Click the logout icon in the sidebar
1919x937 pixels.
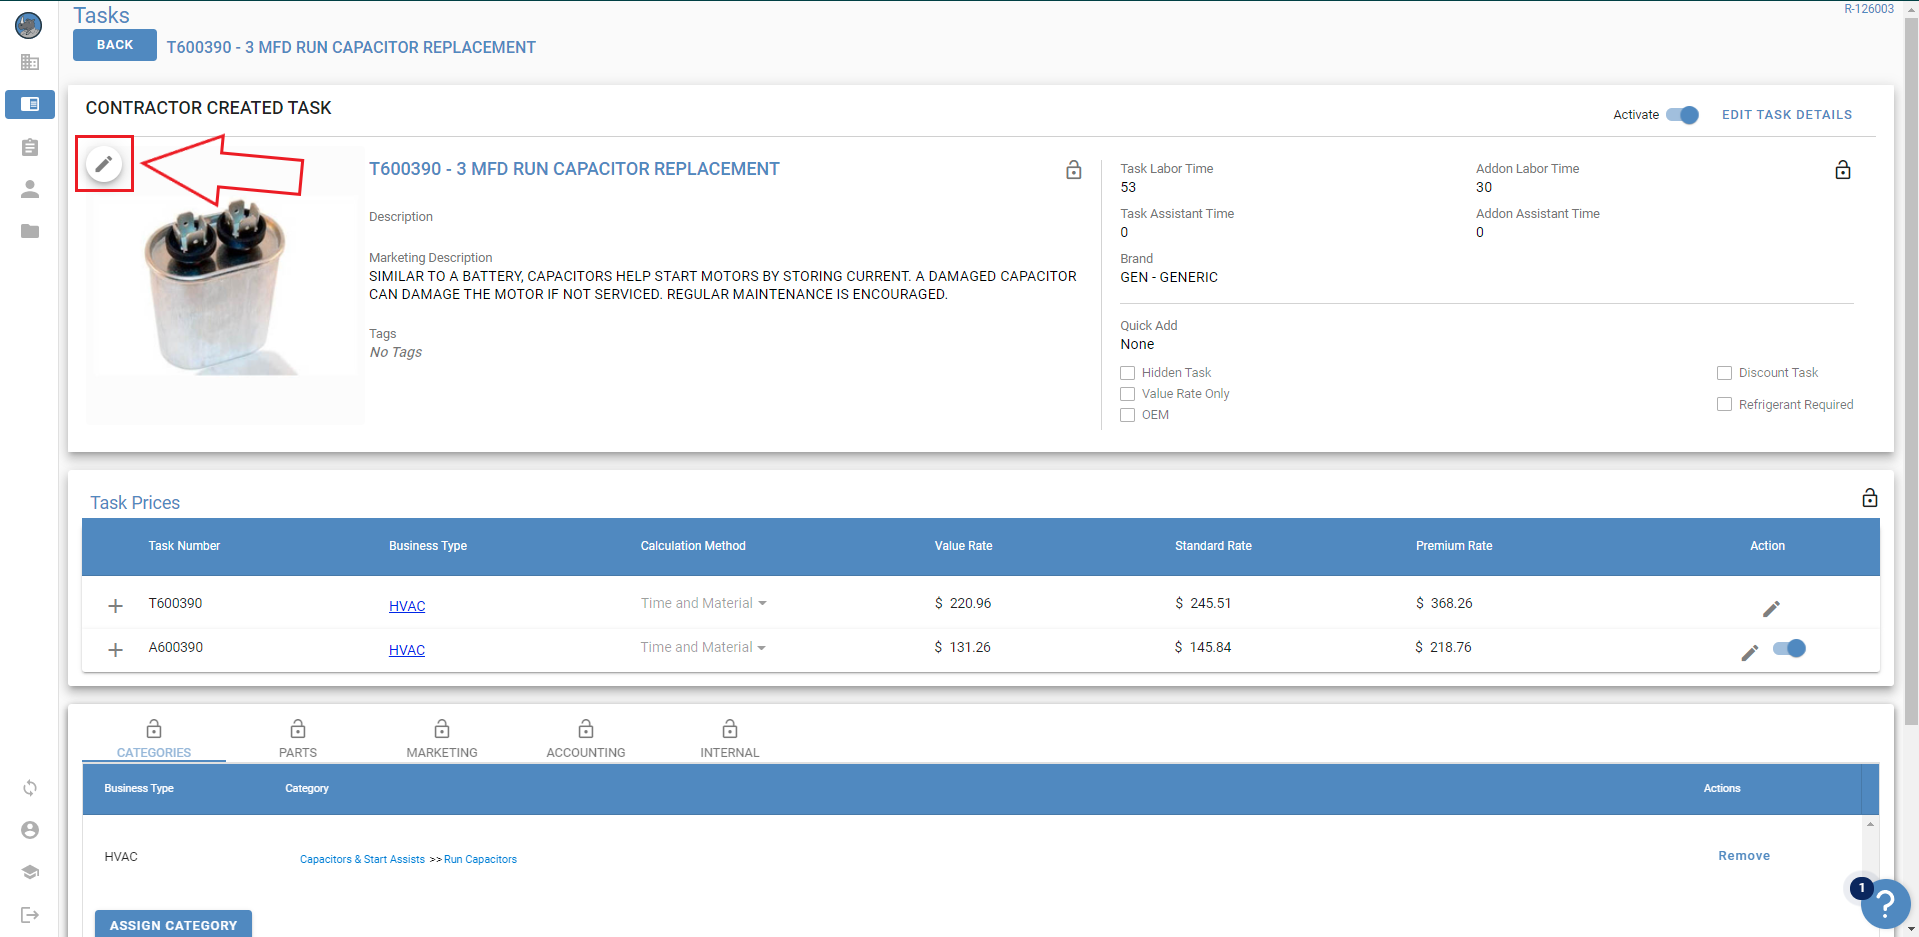(x=30, y=914)
